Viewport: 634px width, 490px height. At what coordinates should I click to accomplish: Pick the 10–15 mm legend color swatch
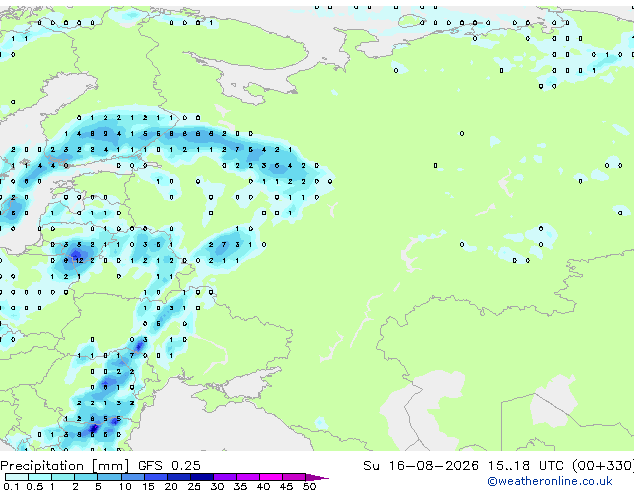132,477
